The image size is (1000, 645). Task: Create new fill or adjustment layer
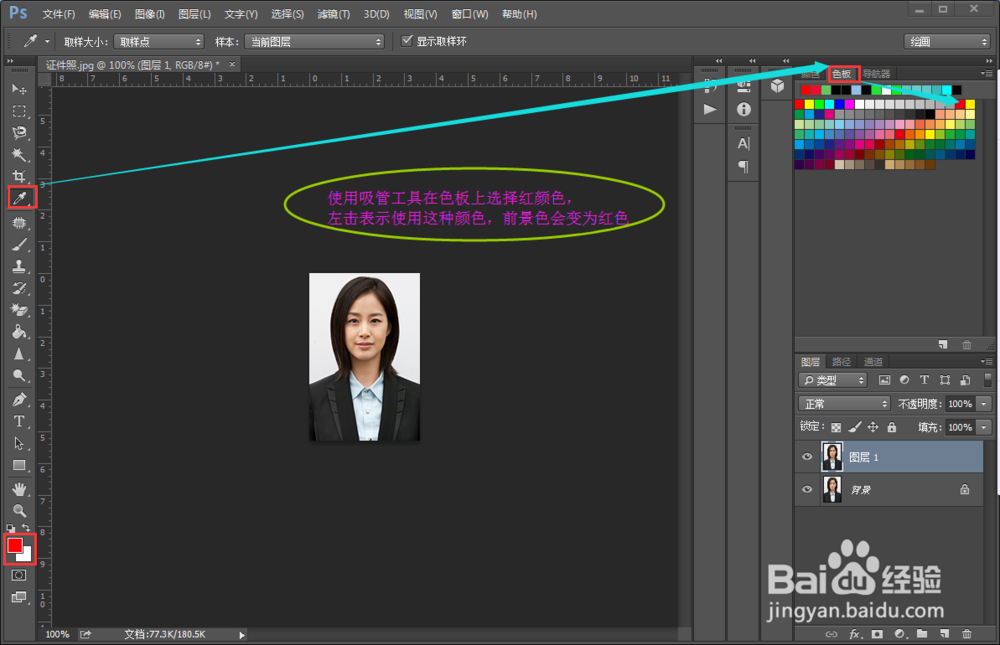pos(900,634)
